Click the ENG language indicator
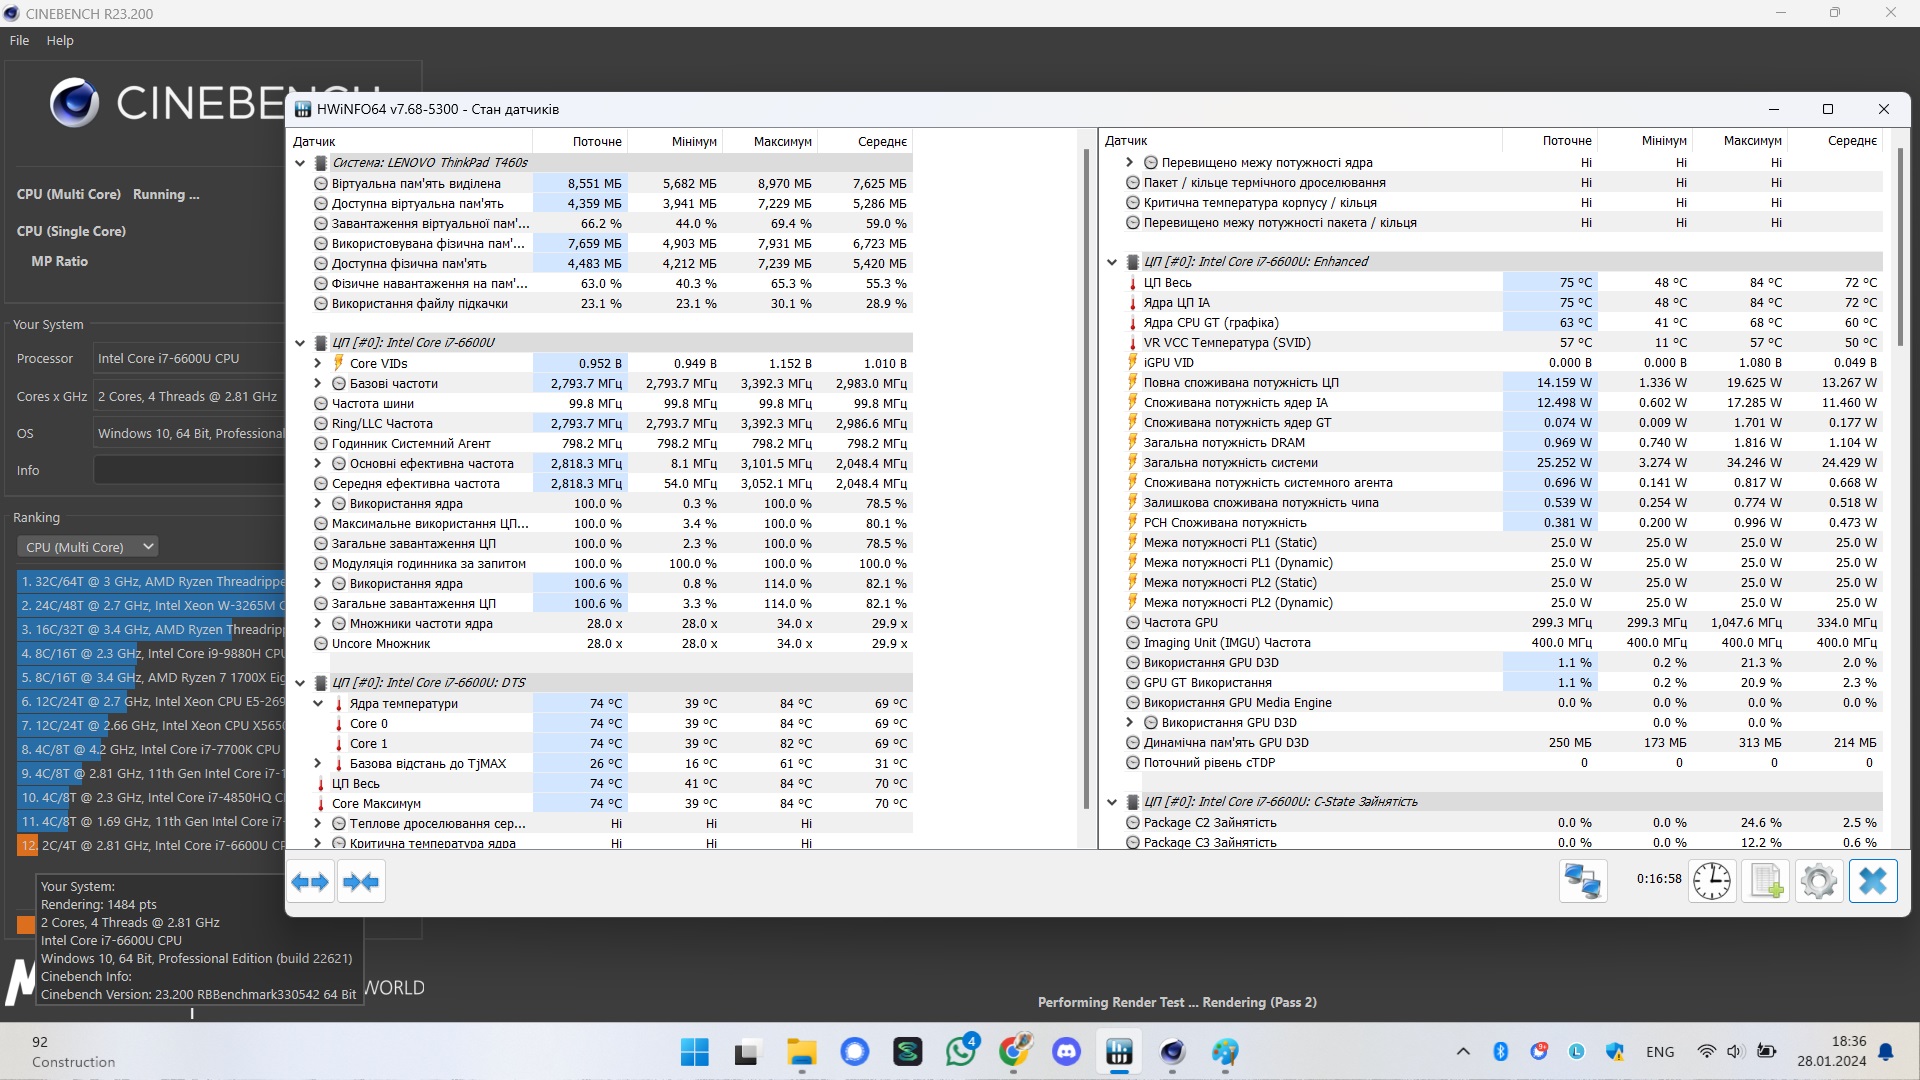The height and width of the screenshot is (1080, 1920). pyautogui.click(x=1660, y=1052)
